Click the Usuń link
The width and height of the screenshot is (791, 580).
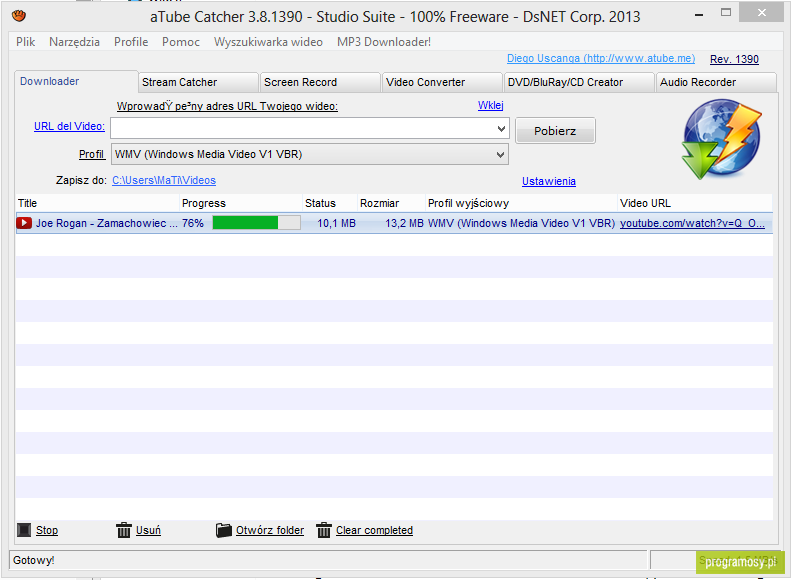(148, 531)
